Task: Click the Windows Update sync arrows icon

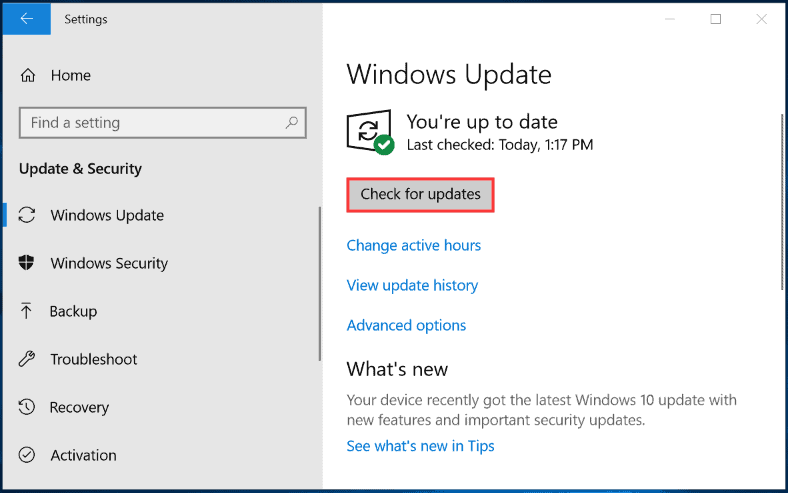Action: tap(27, 215)
